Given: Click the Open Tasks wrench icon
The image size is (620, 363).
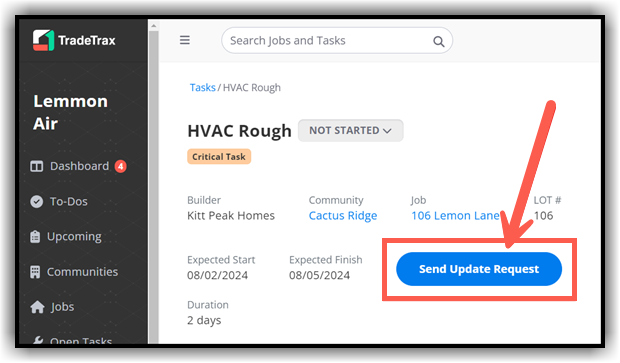Looking at the screenshot, I should [x=38, y=340].
